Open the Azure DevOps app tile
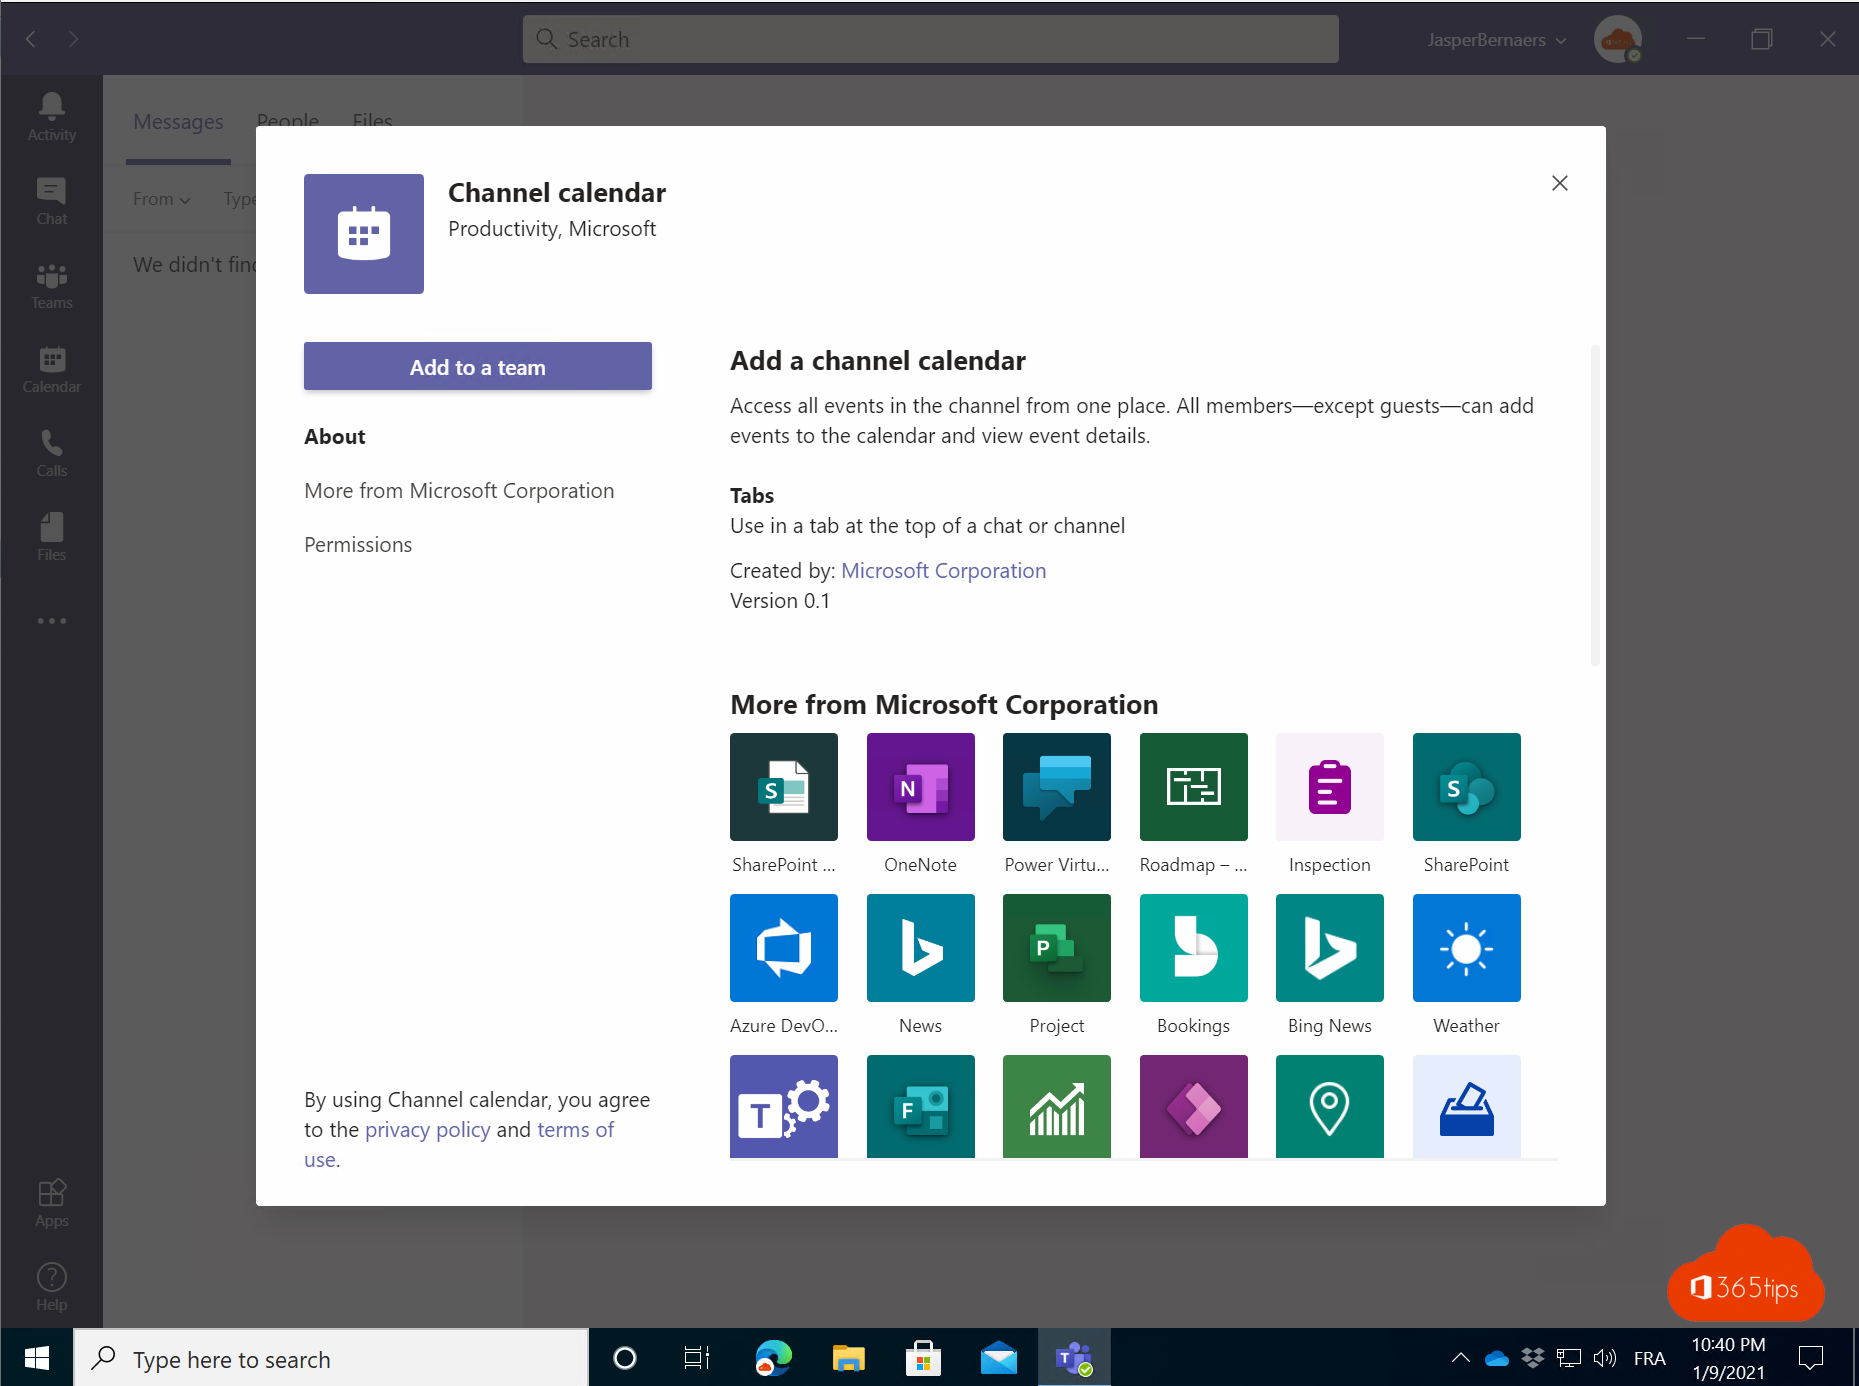Image resolution: width=1859 pixels, height=1386 pixels. coord(783,948)
